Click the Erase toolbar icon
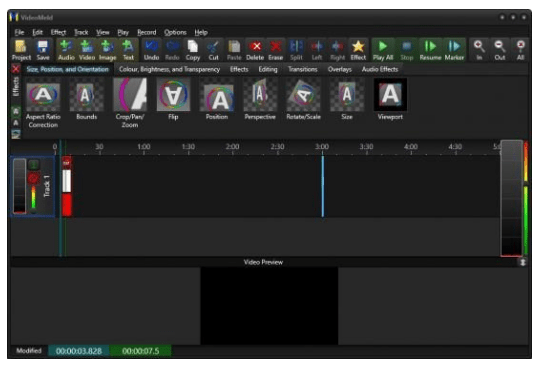 click(x=276, y=50)
